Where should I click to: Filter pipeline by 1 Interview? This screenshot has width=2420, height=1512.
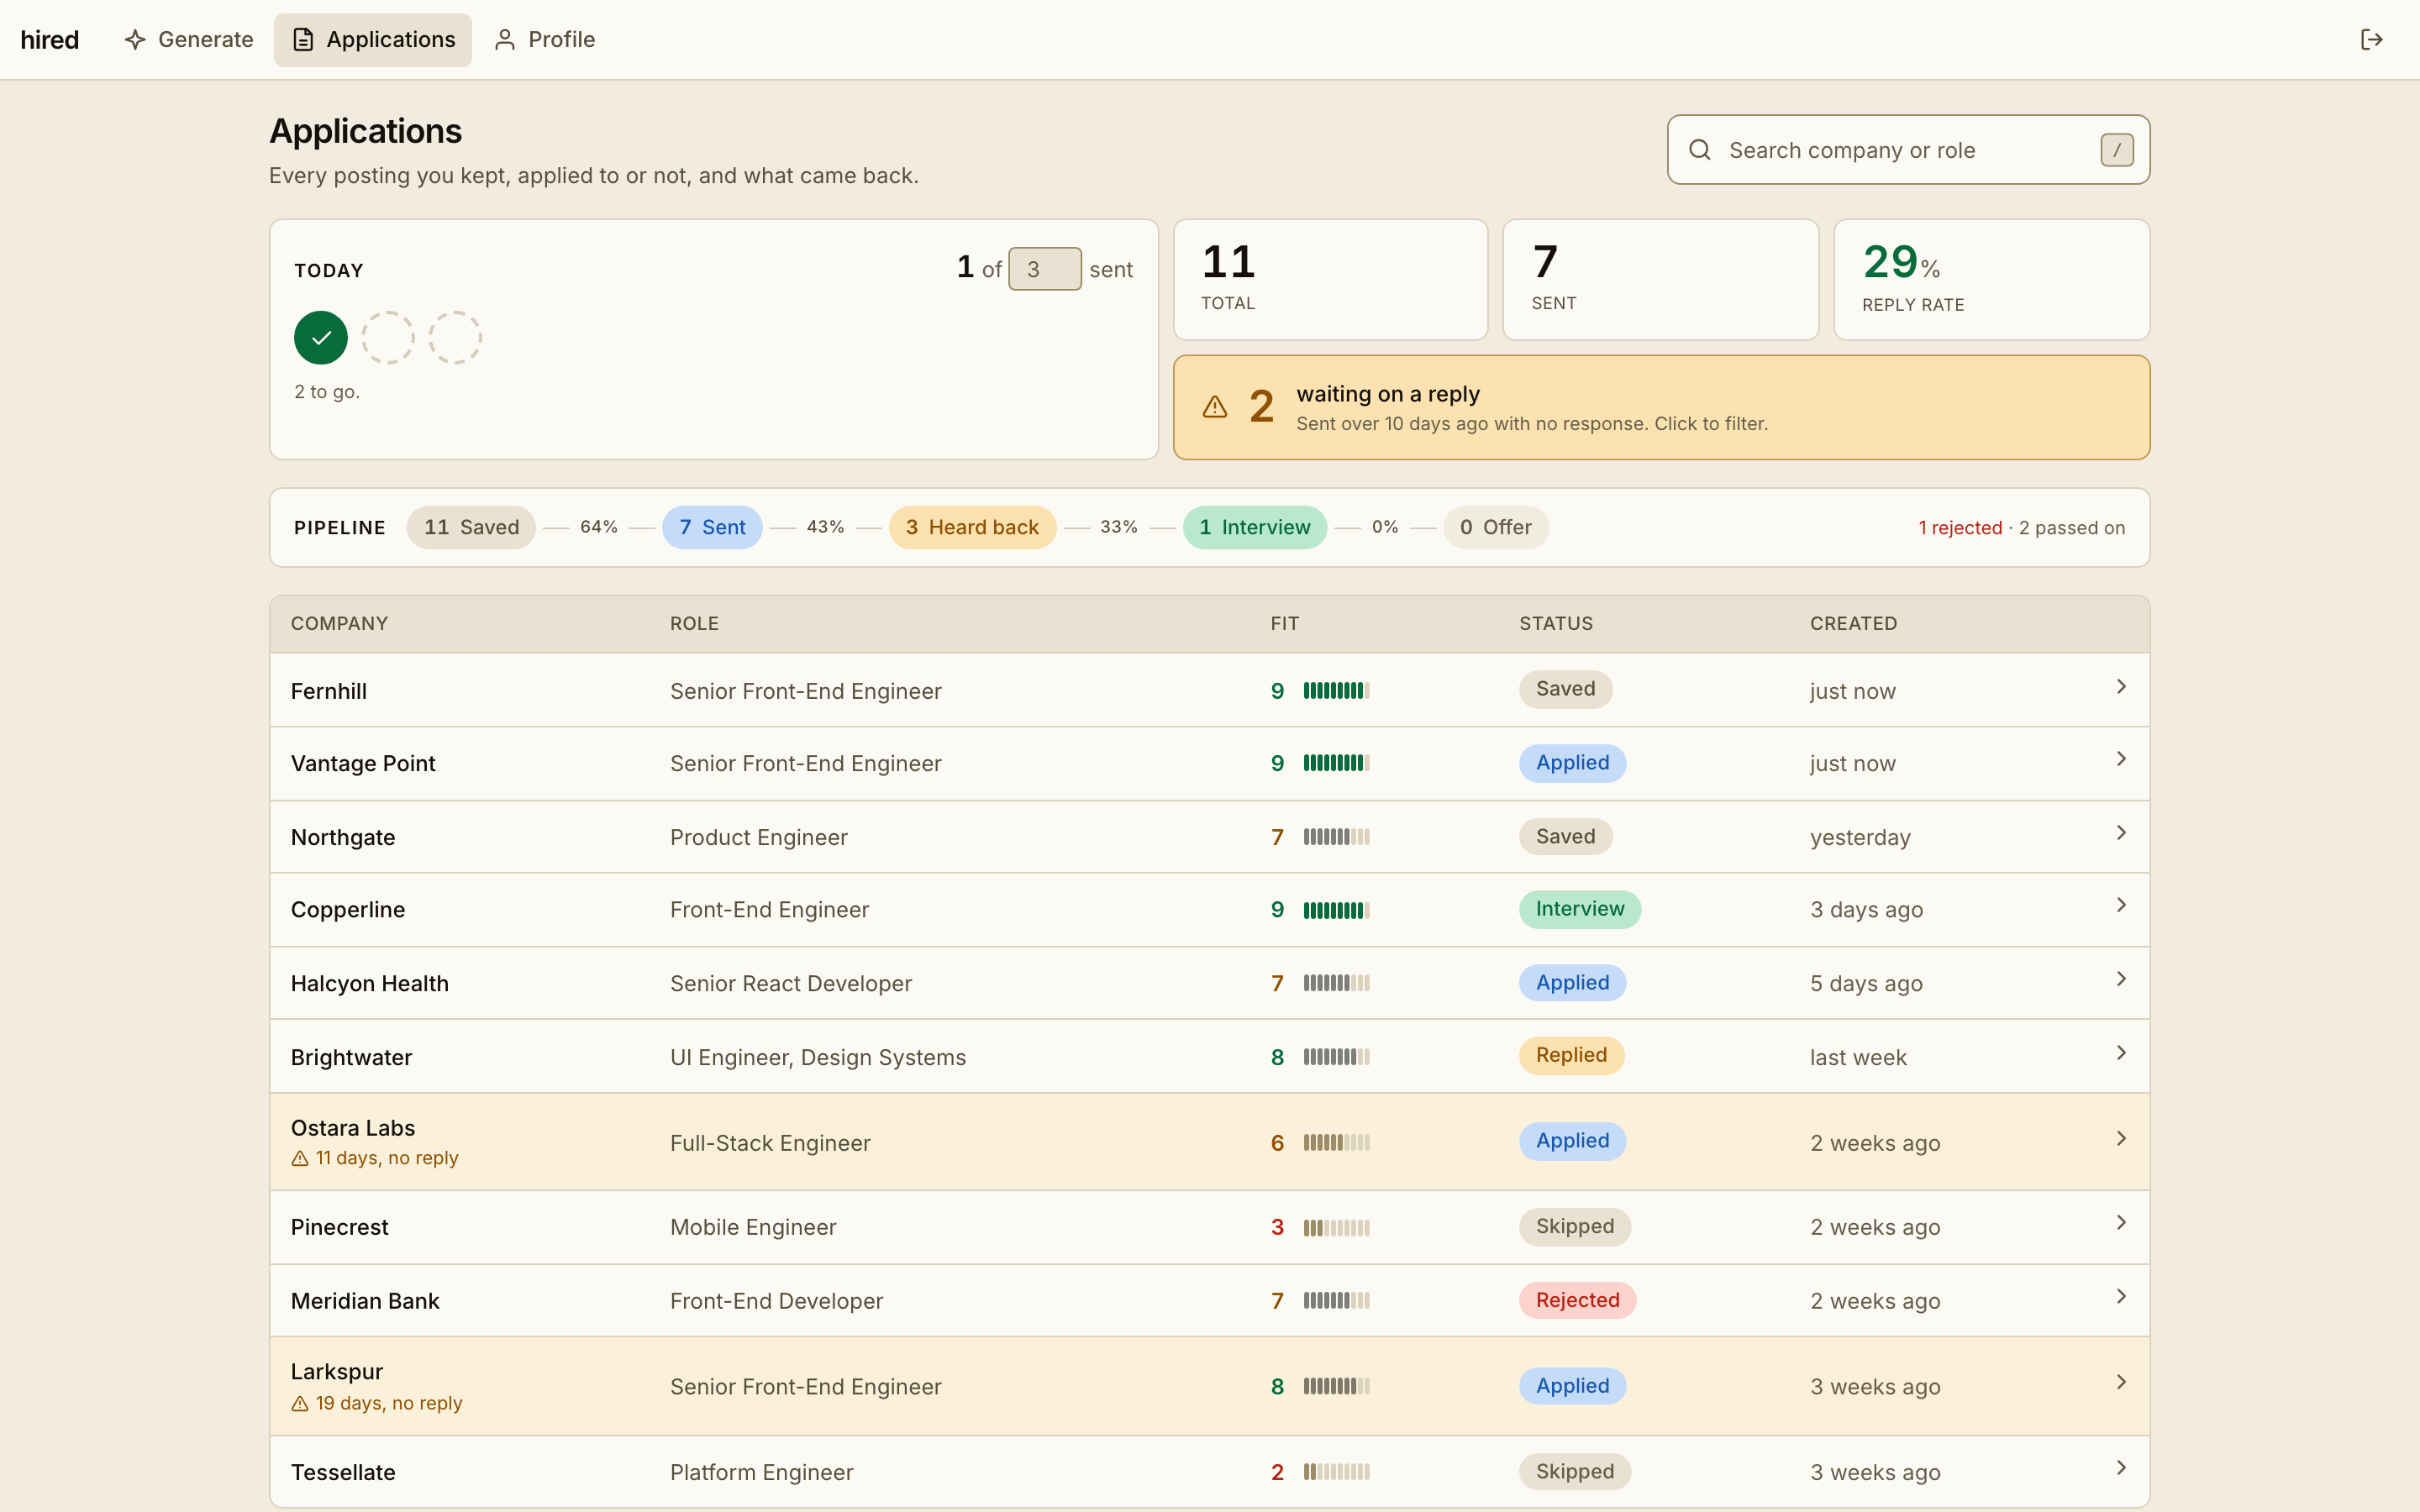click(x=1255, y=528)
